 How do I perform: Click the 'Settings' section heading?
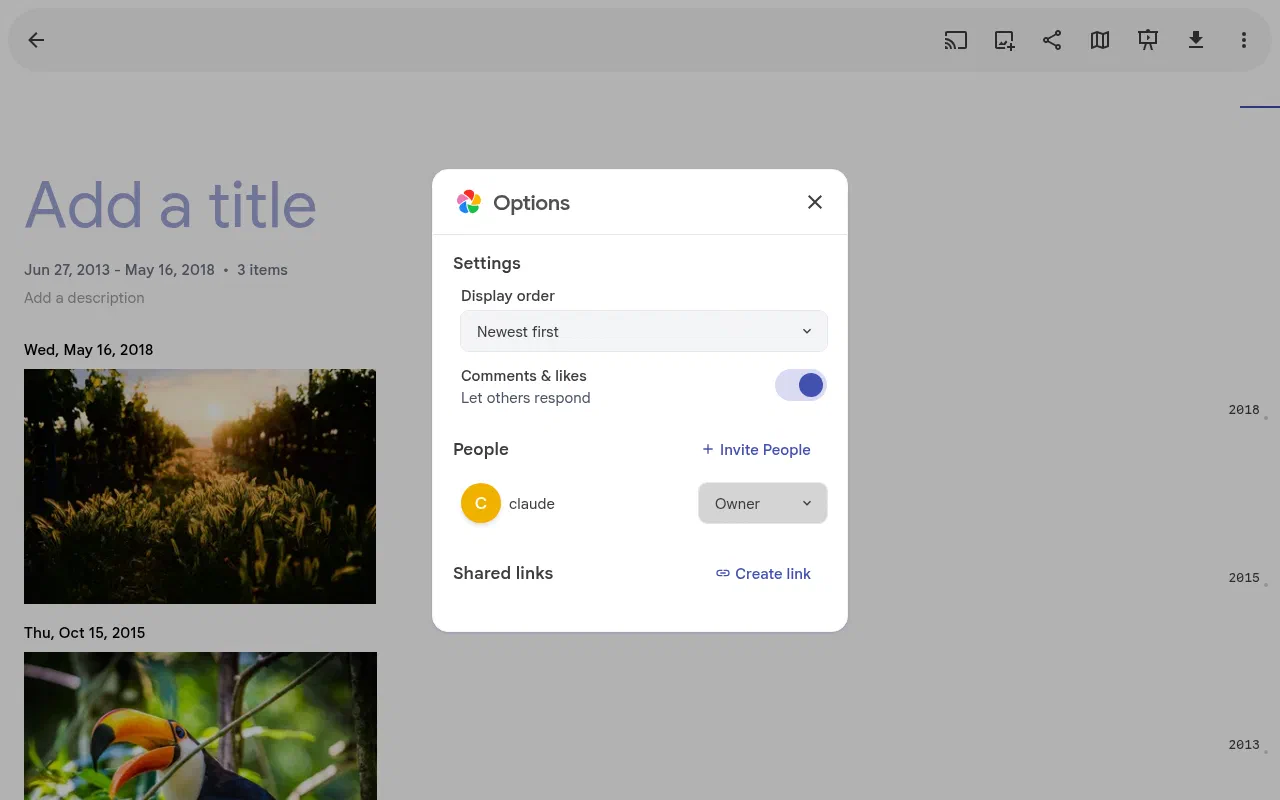[487, 263]
